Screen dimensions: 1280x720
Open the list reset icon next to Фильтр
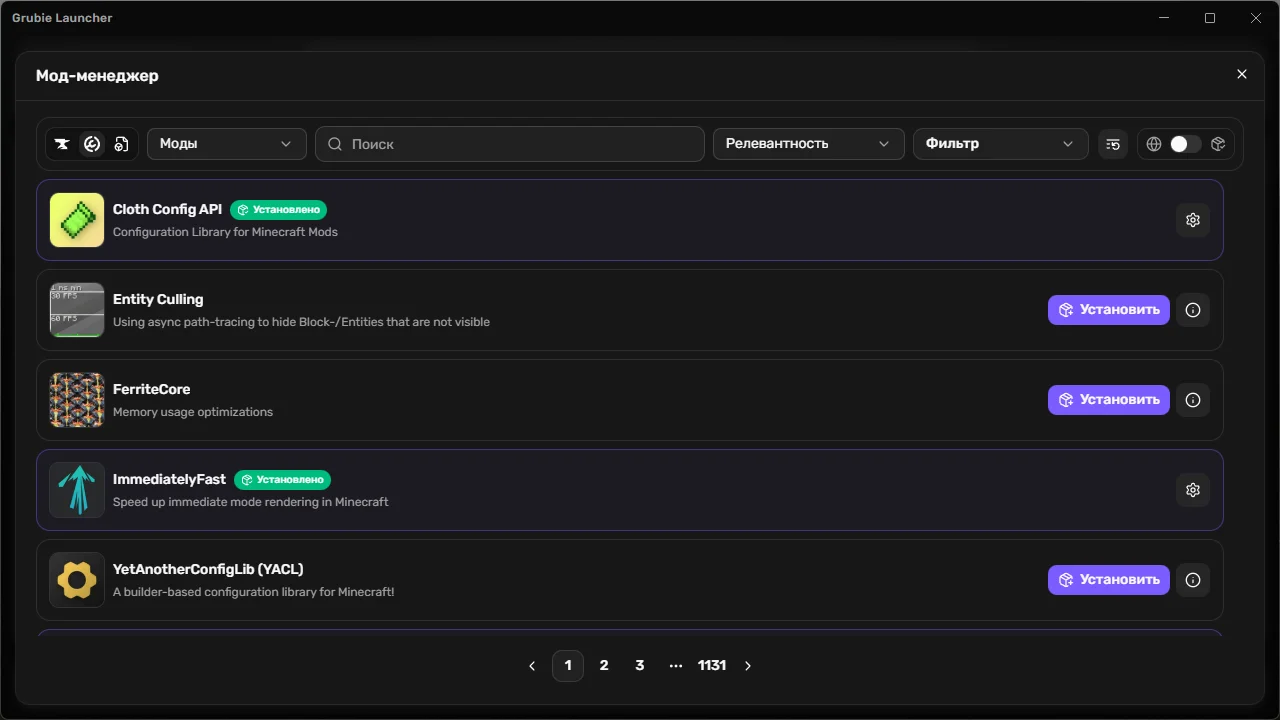(1113, 144)
